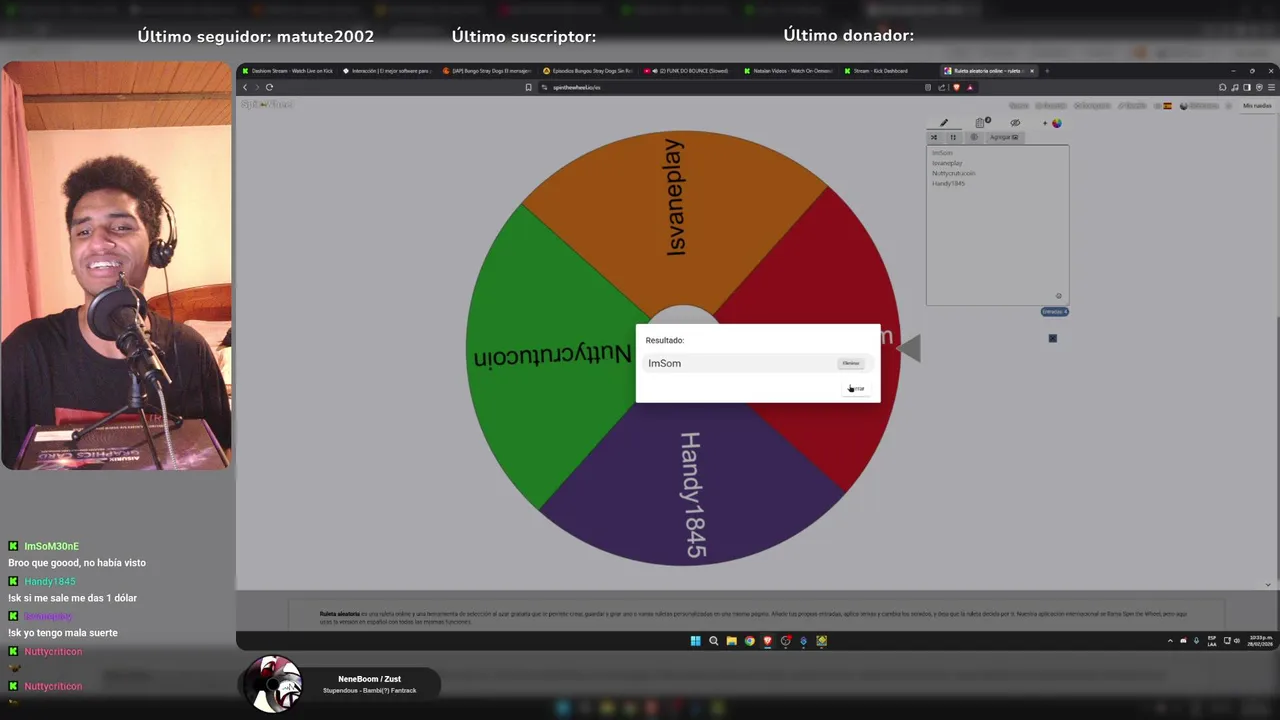Open the browser hamburger menu
Image resolution: width=1280 pixels, height=720 pixels.
click(x=1271, y=87)
